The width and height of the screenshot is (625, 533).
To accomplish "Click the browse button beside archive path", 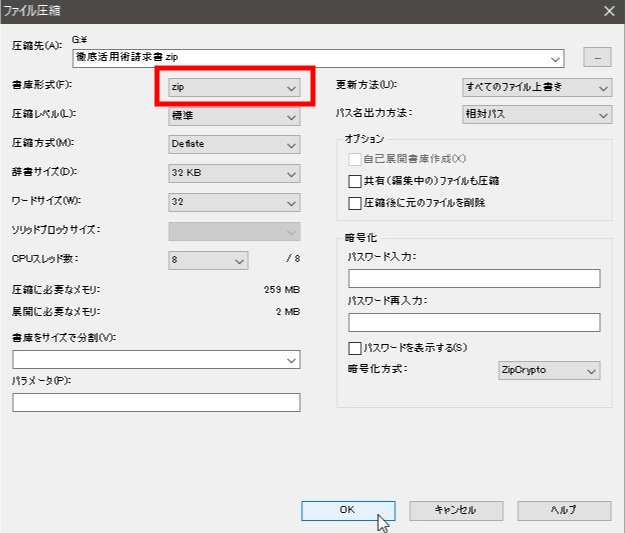I will [597, 57].
